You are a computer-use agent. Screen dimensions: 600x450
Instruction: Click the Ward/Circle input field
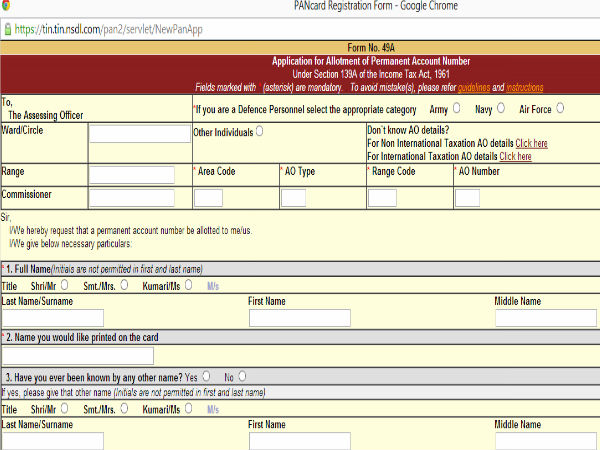click(x=138, y=135)
